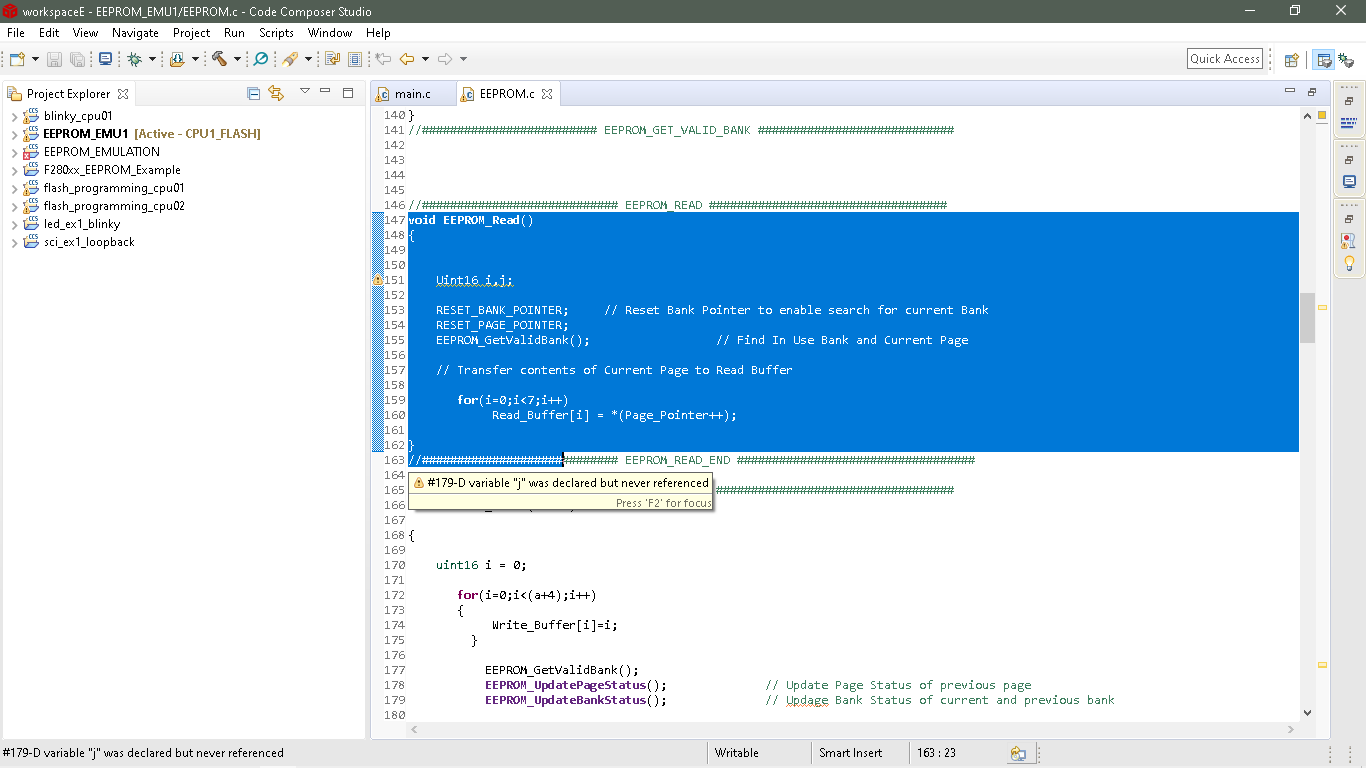This screenshot has height=768, width=1366.
Task: Switch to the CCS Debug perspective icon
Action: pos(1347,58)
